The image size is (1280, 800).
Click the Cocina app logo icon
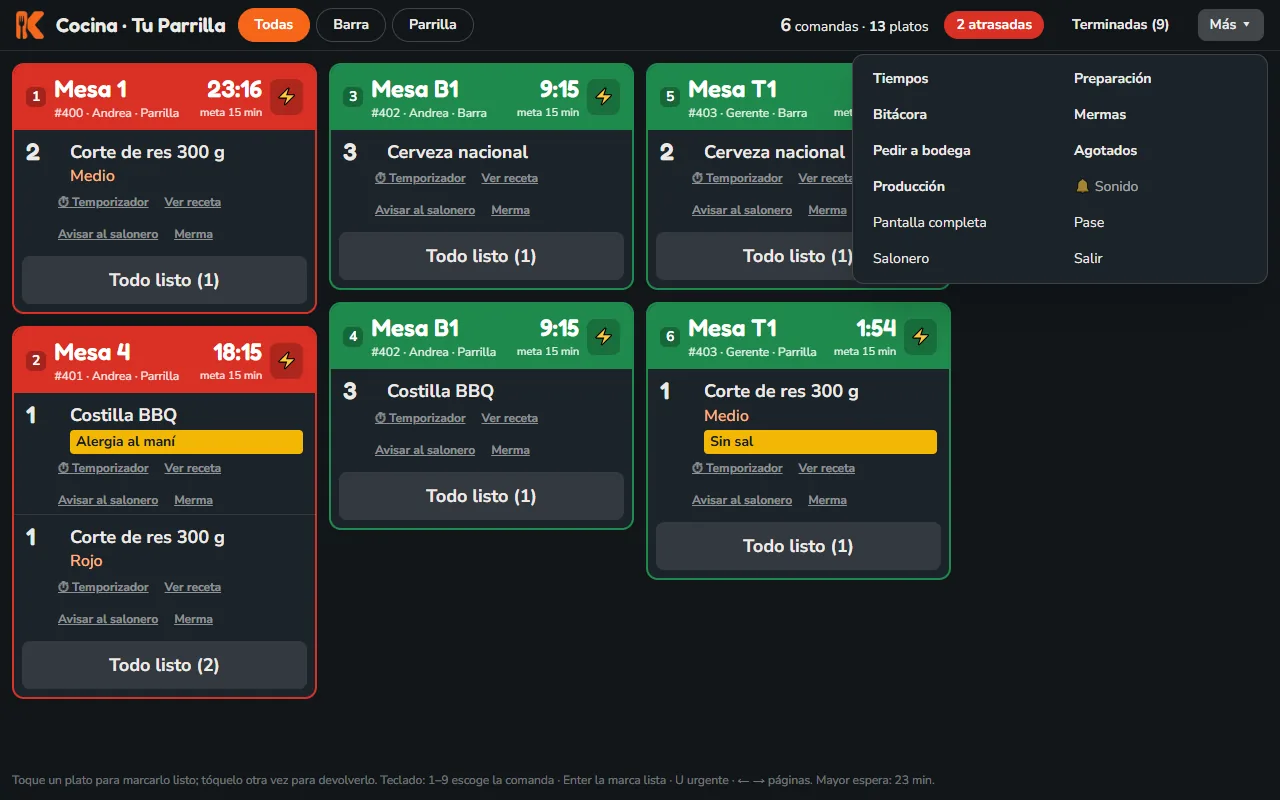pos(30,25)
